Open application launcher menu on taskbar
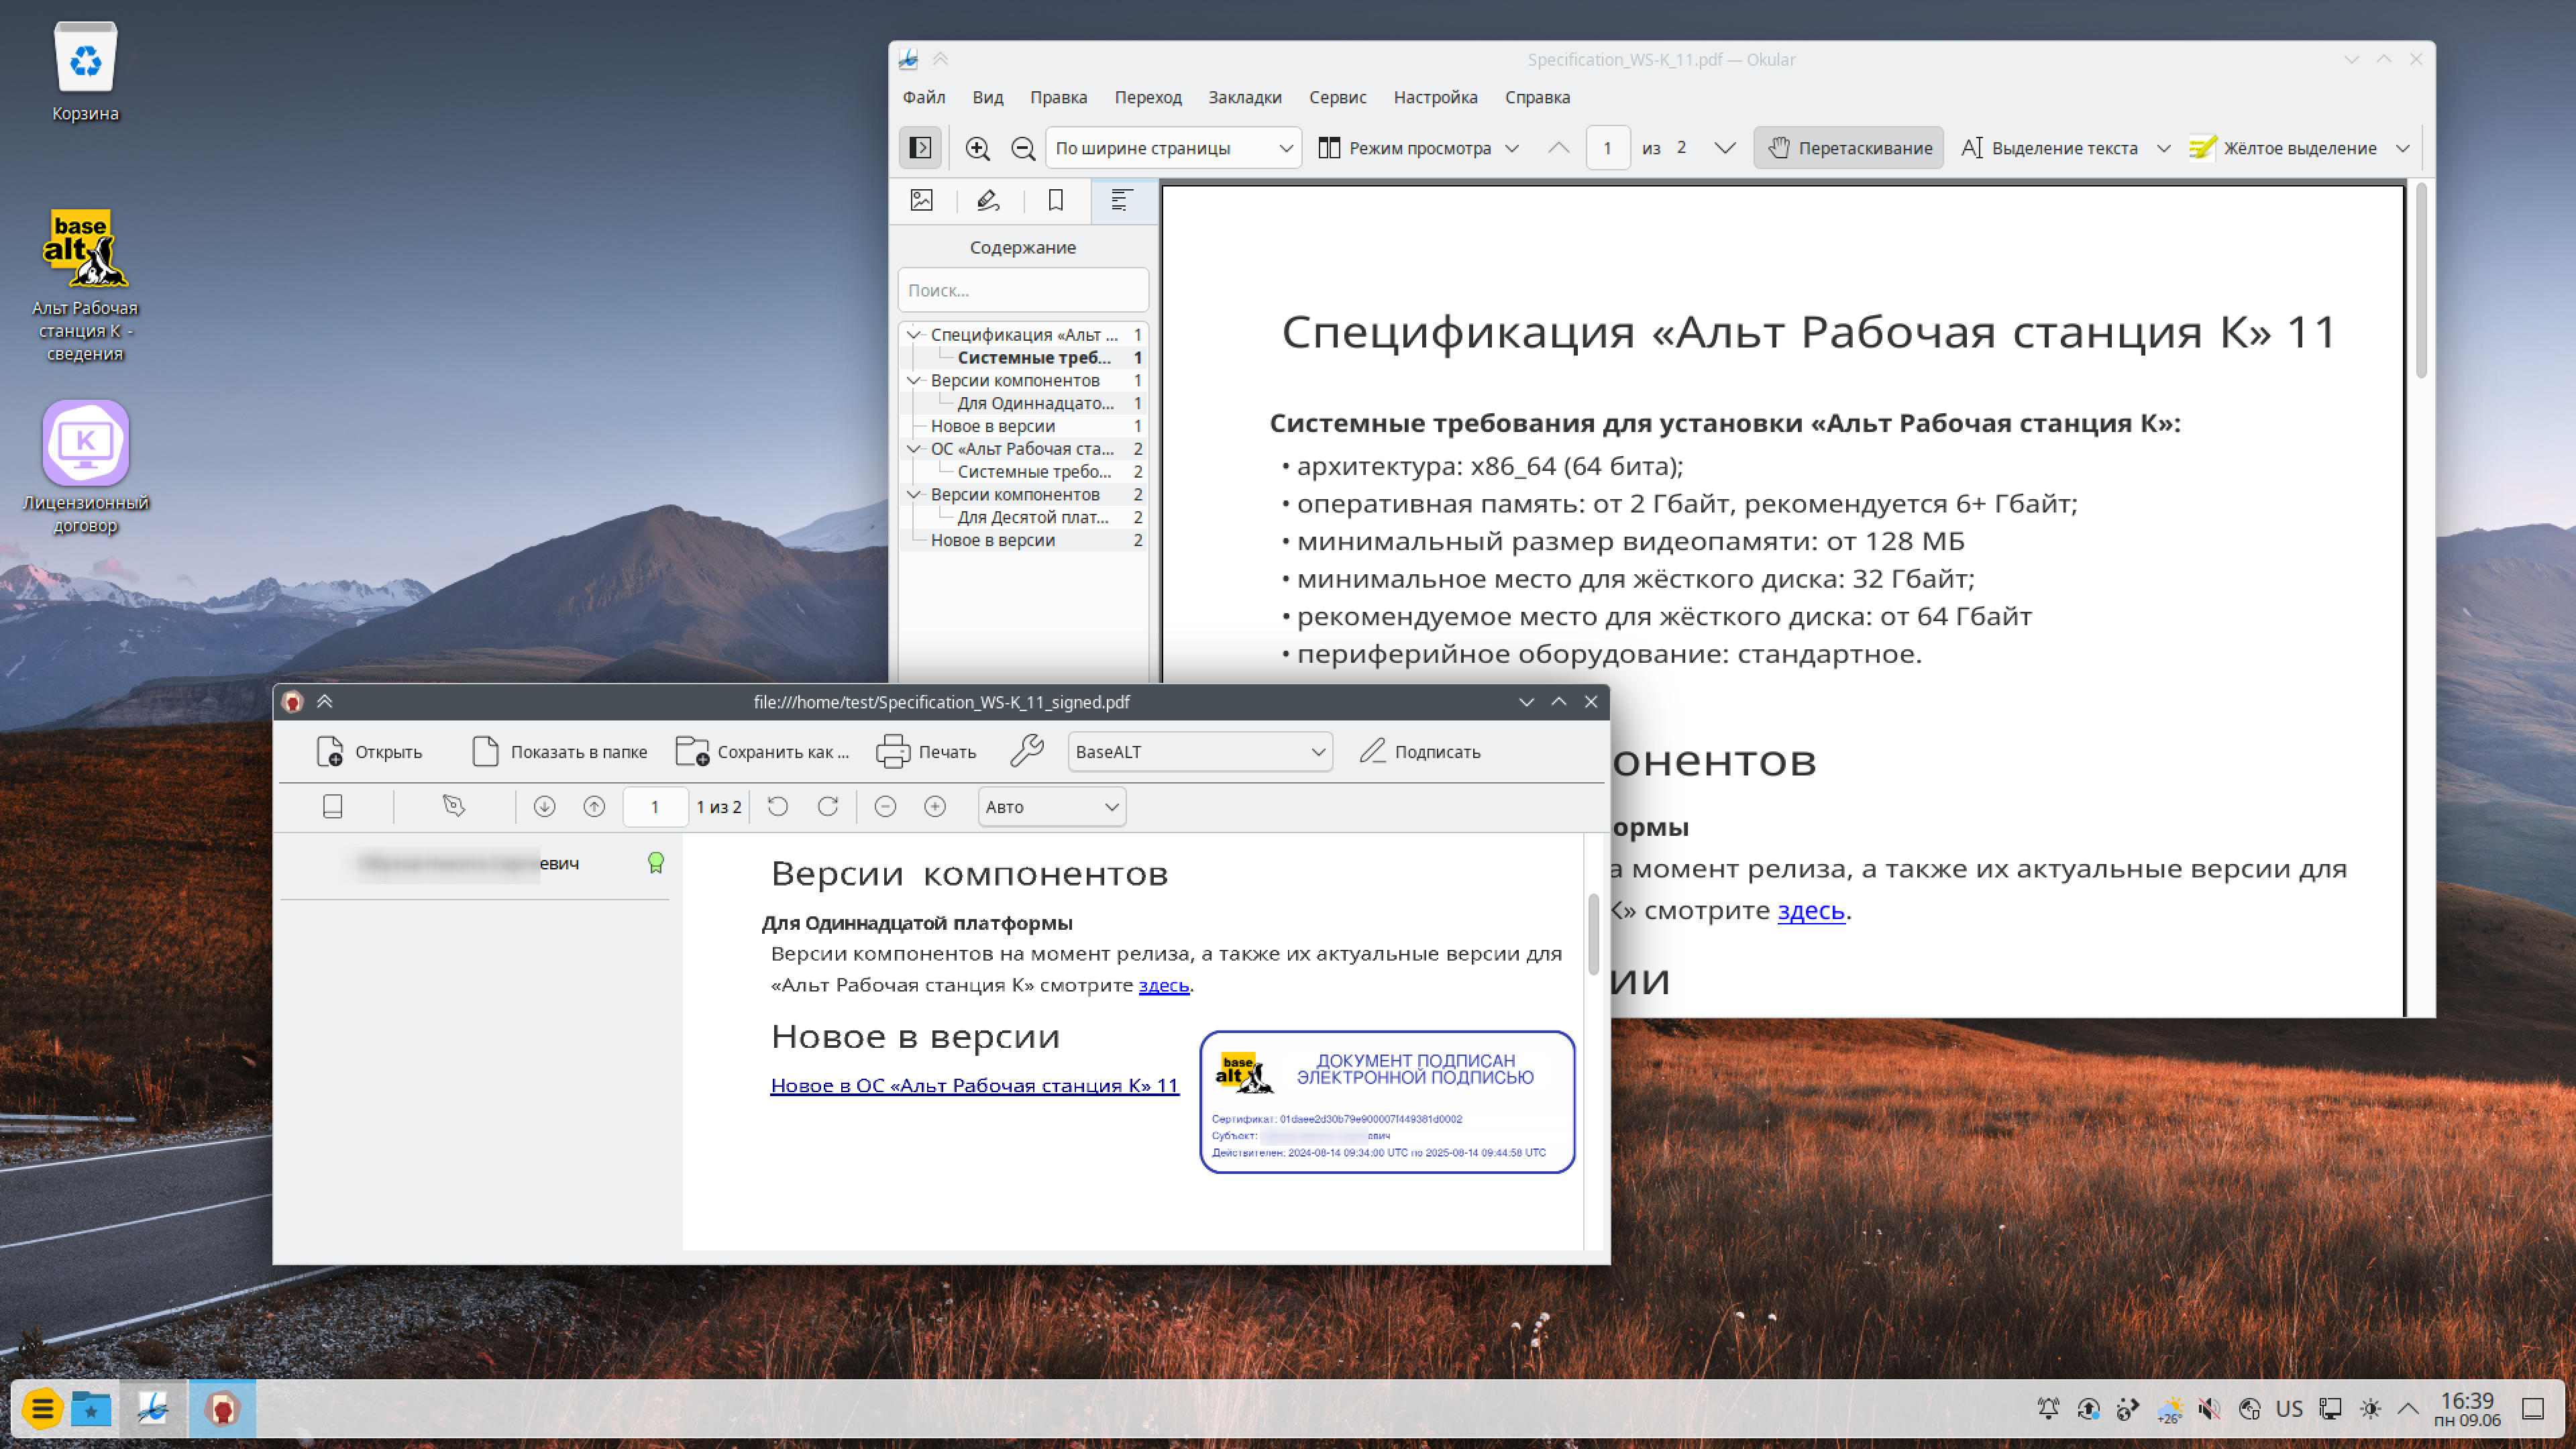 click(42, 1410)
